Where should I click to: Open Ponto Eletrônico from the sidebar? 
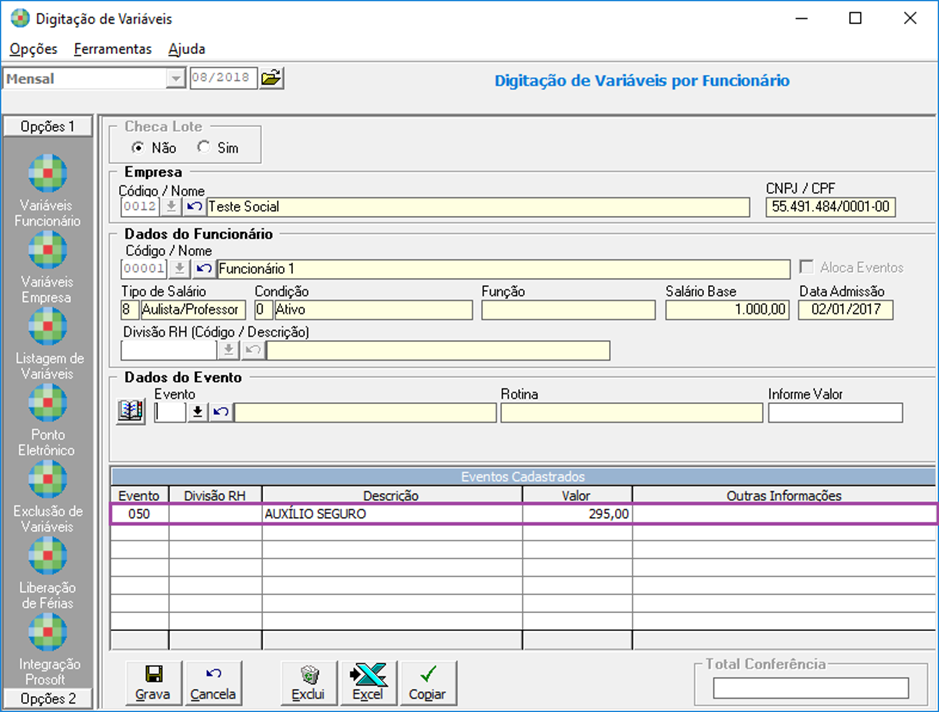point(47,420)
